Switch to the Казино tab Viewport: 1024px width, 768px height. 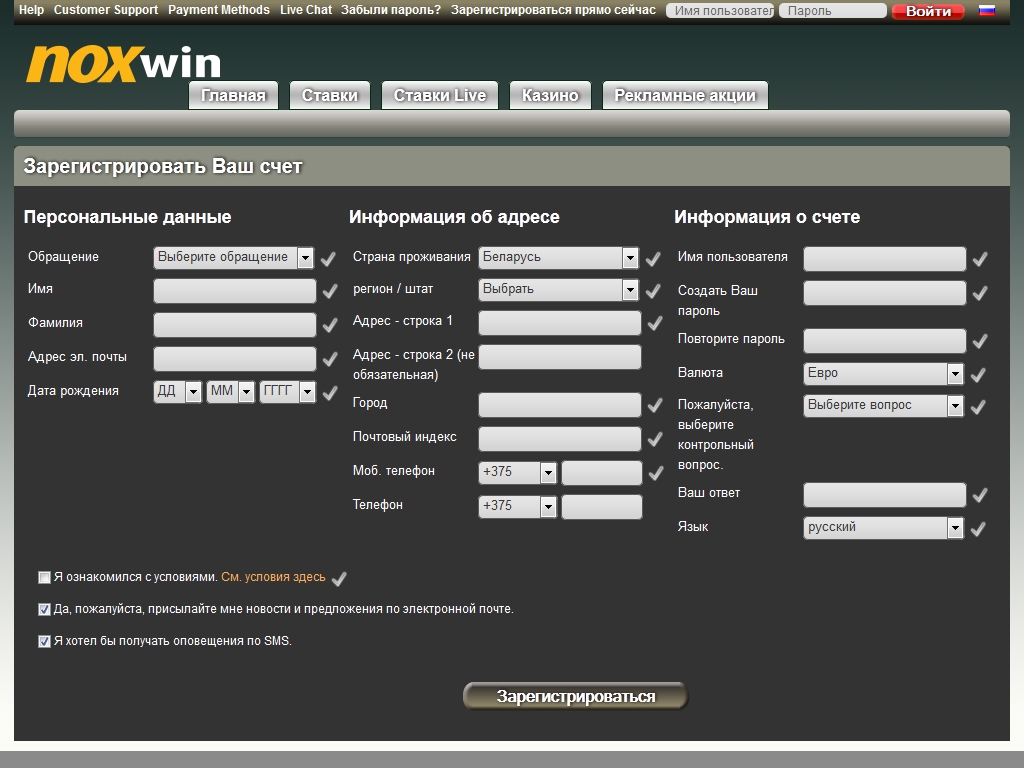(550, 96)
